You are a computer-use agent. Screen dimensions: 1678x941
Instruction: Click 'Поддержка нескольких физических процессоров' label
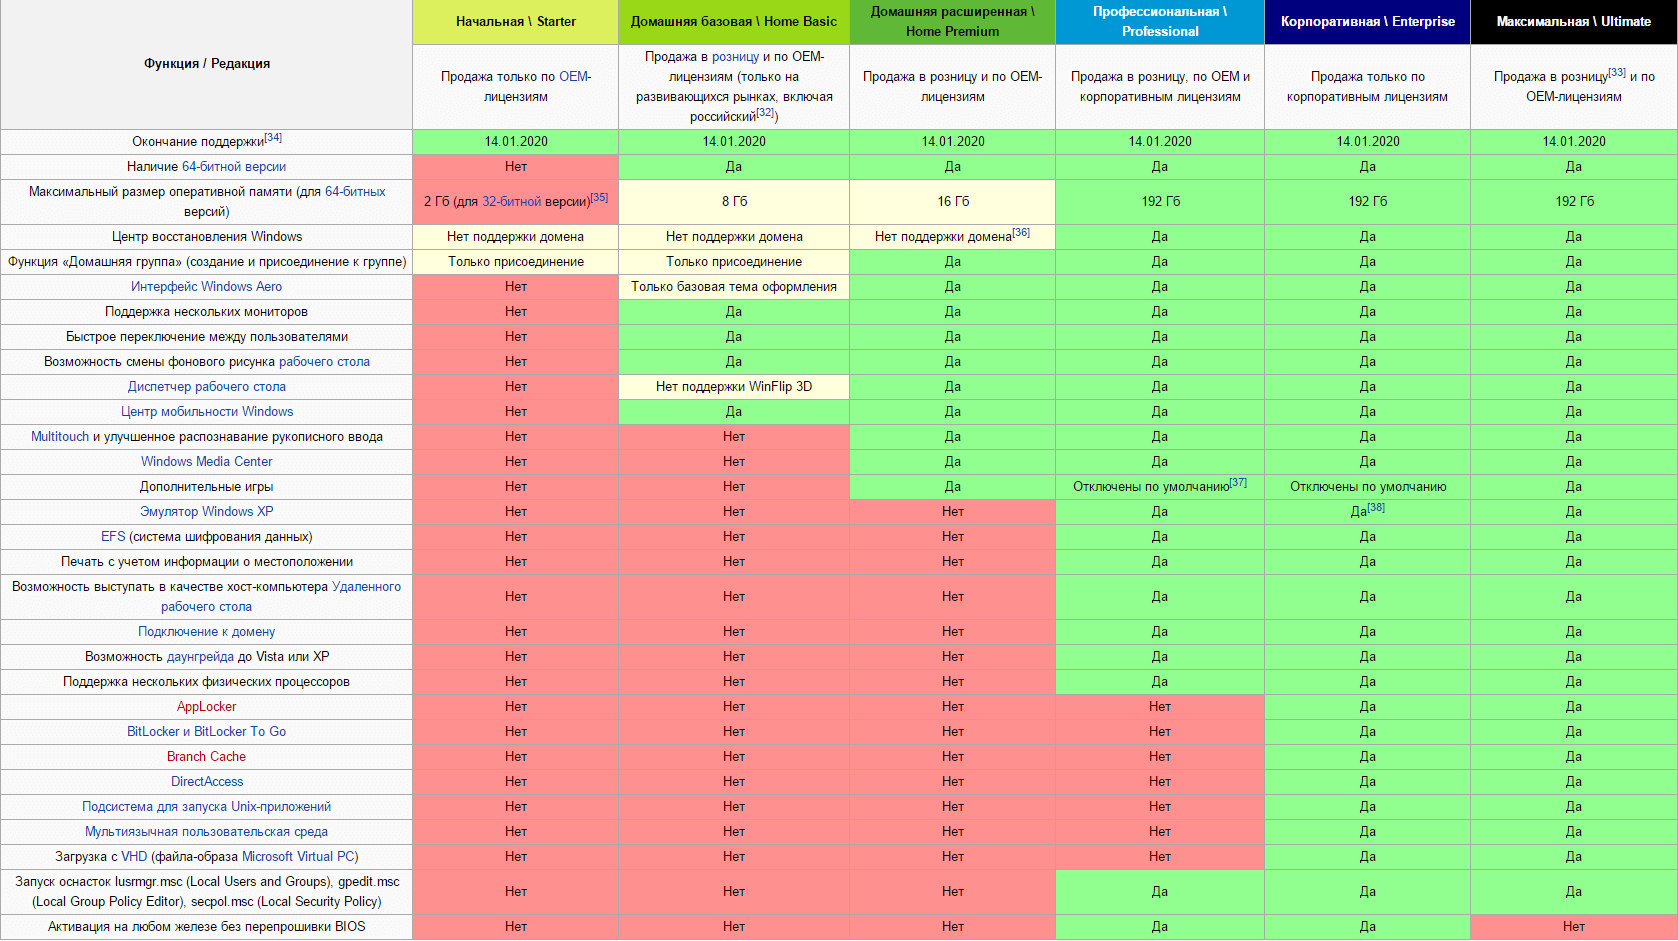[x=206, y=681]
